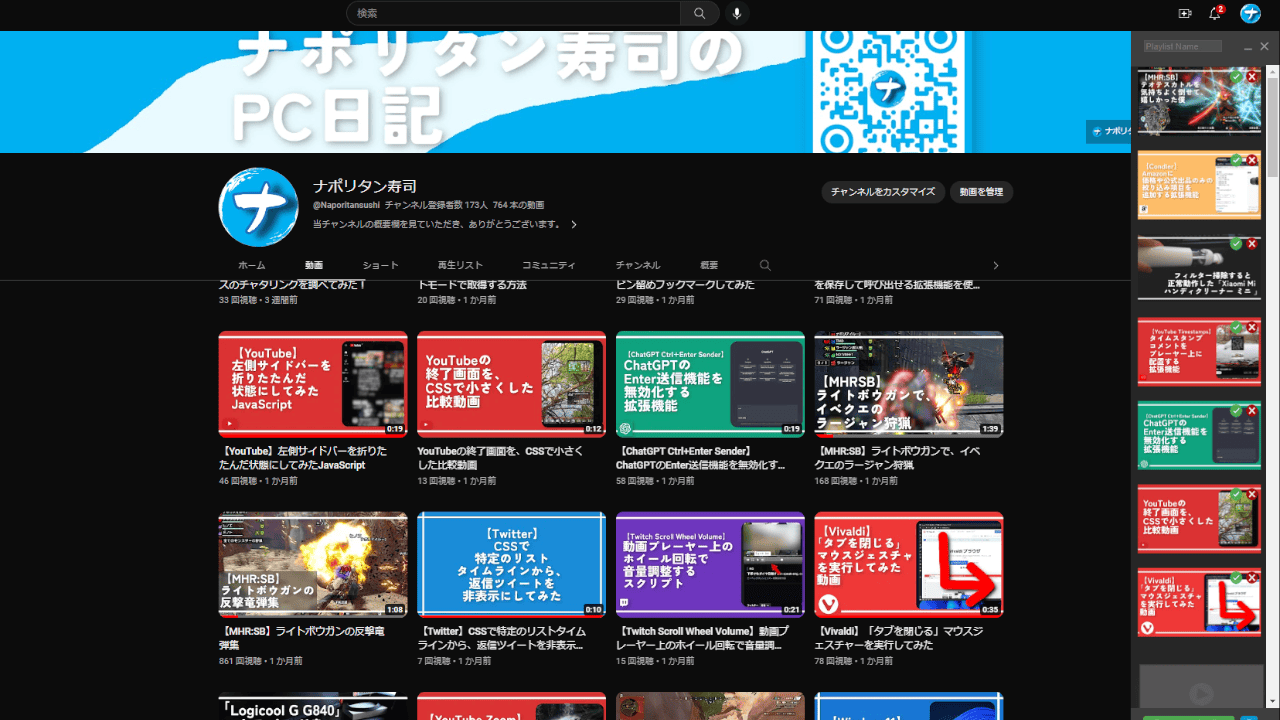Open the notifications bell
The height and width of the screenshot is (720, 1280).
click(1215, 13)
